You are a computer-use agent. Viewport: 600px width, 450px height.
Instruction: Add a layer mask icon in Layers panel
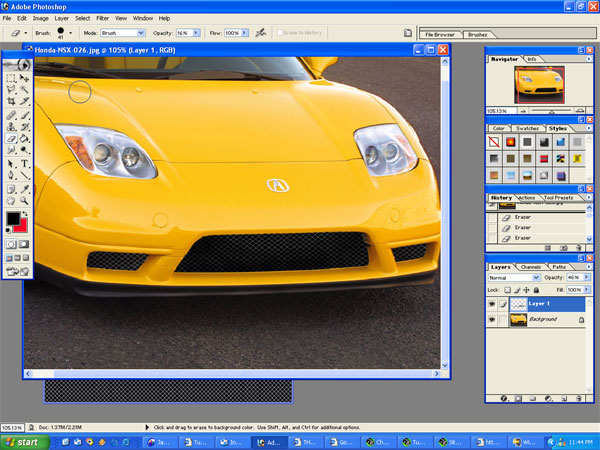pyautogui.click(x=518, y=398)
